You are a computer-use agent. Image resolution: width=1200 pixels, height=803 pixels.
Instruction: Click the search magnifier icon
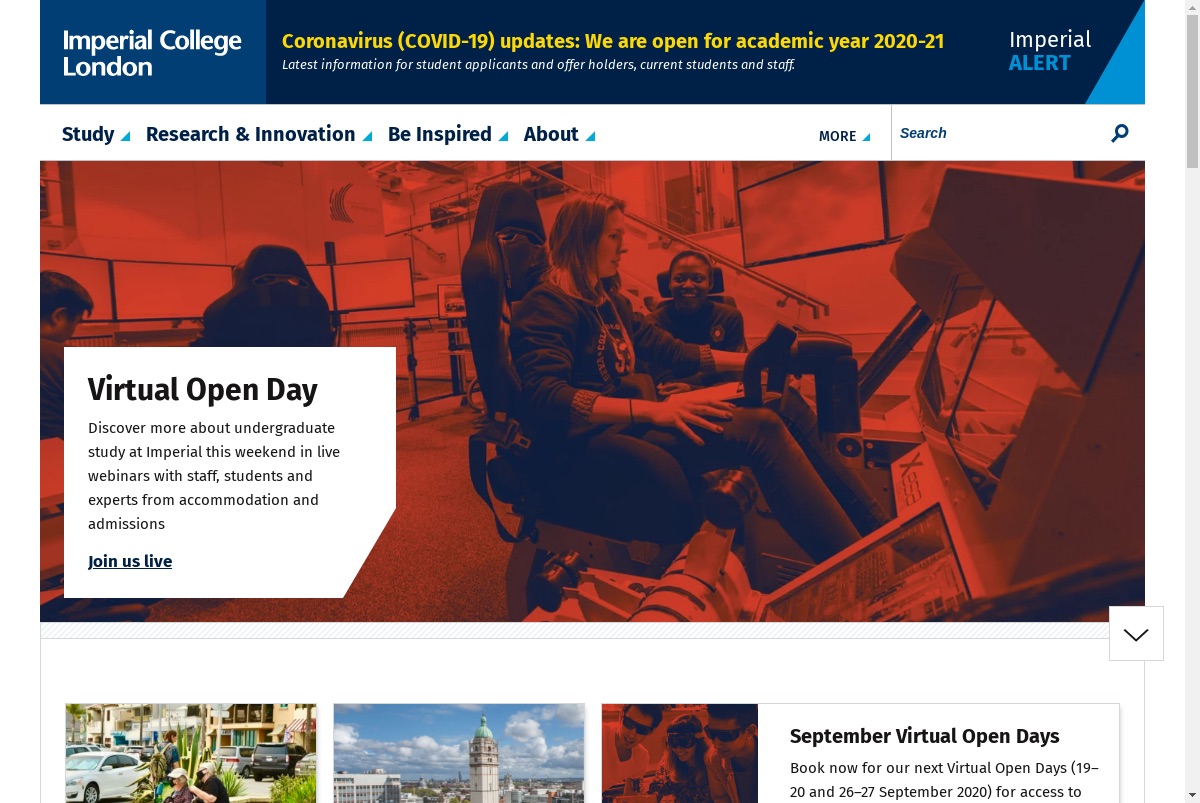(1120, 133)
